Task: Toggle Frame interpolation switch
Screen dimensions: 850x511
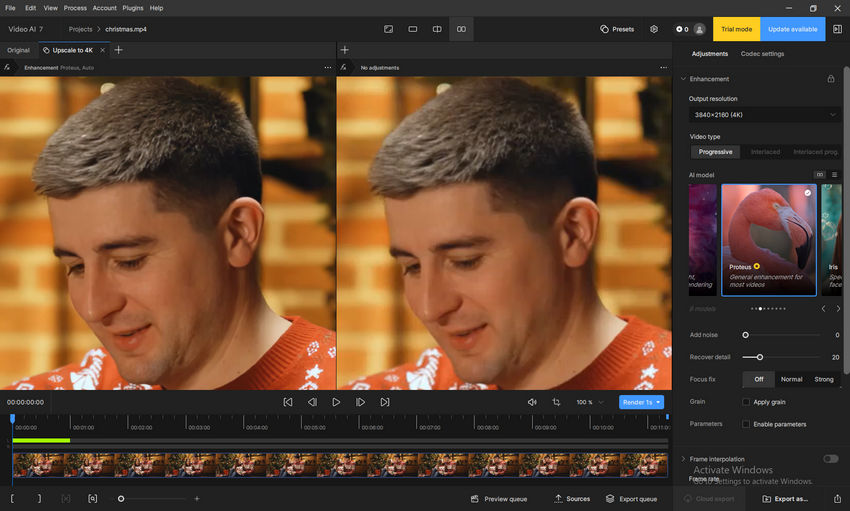Action: click(830, 459)
